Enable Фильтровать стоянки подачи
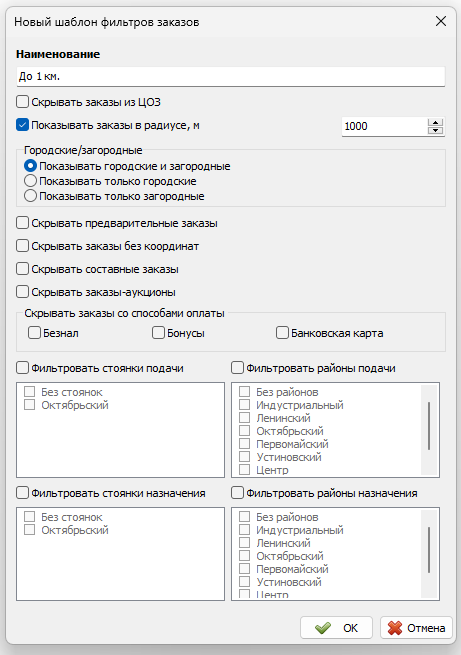461x655 pixels. [23, 368]
